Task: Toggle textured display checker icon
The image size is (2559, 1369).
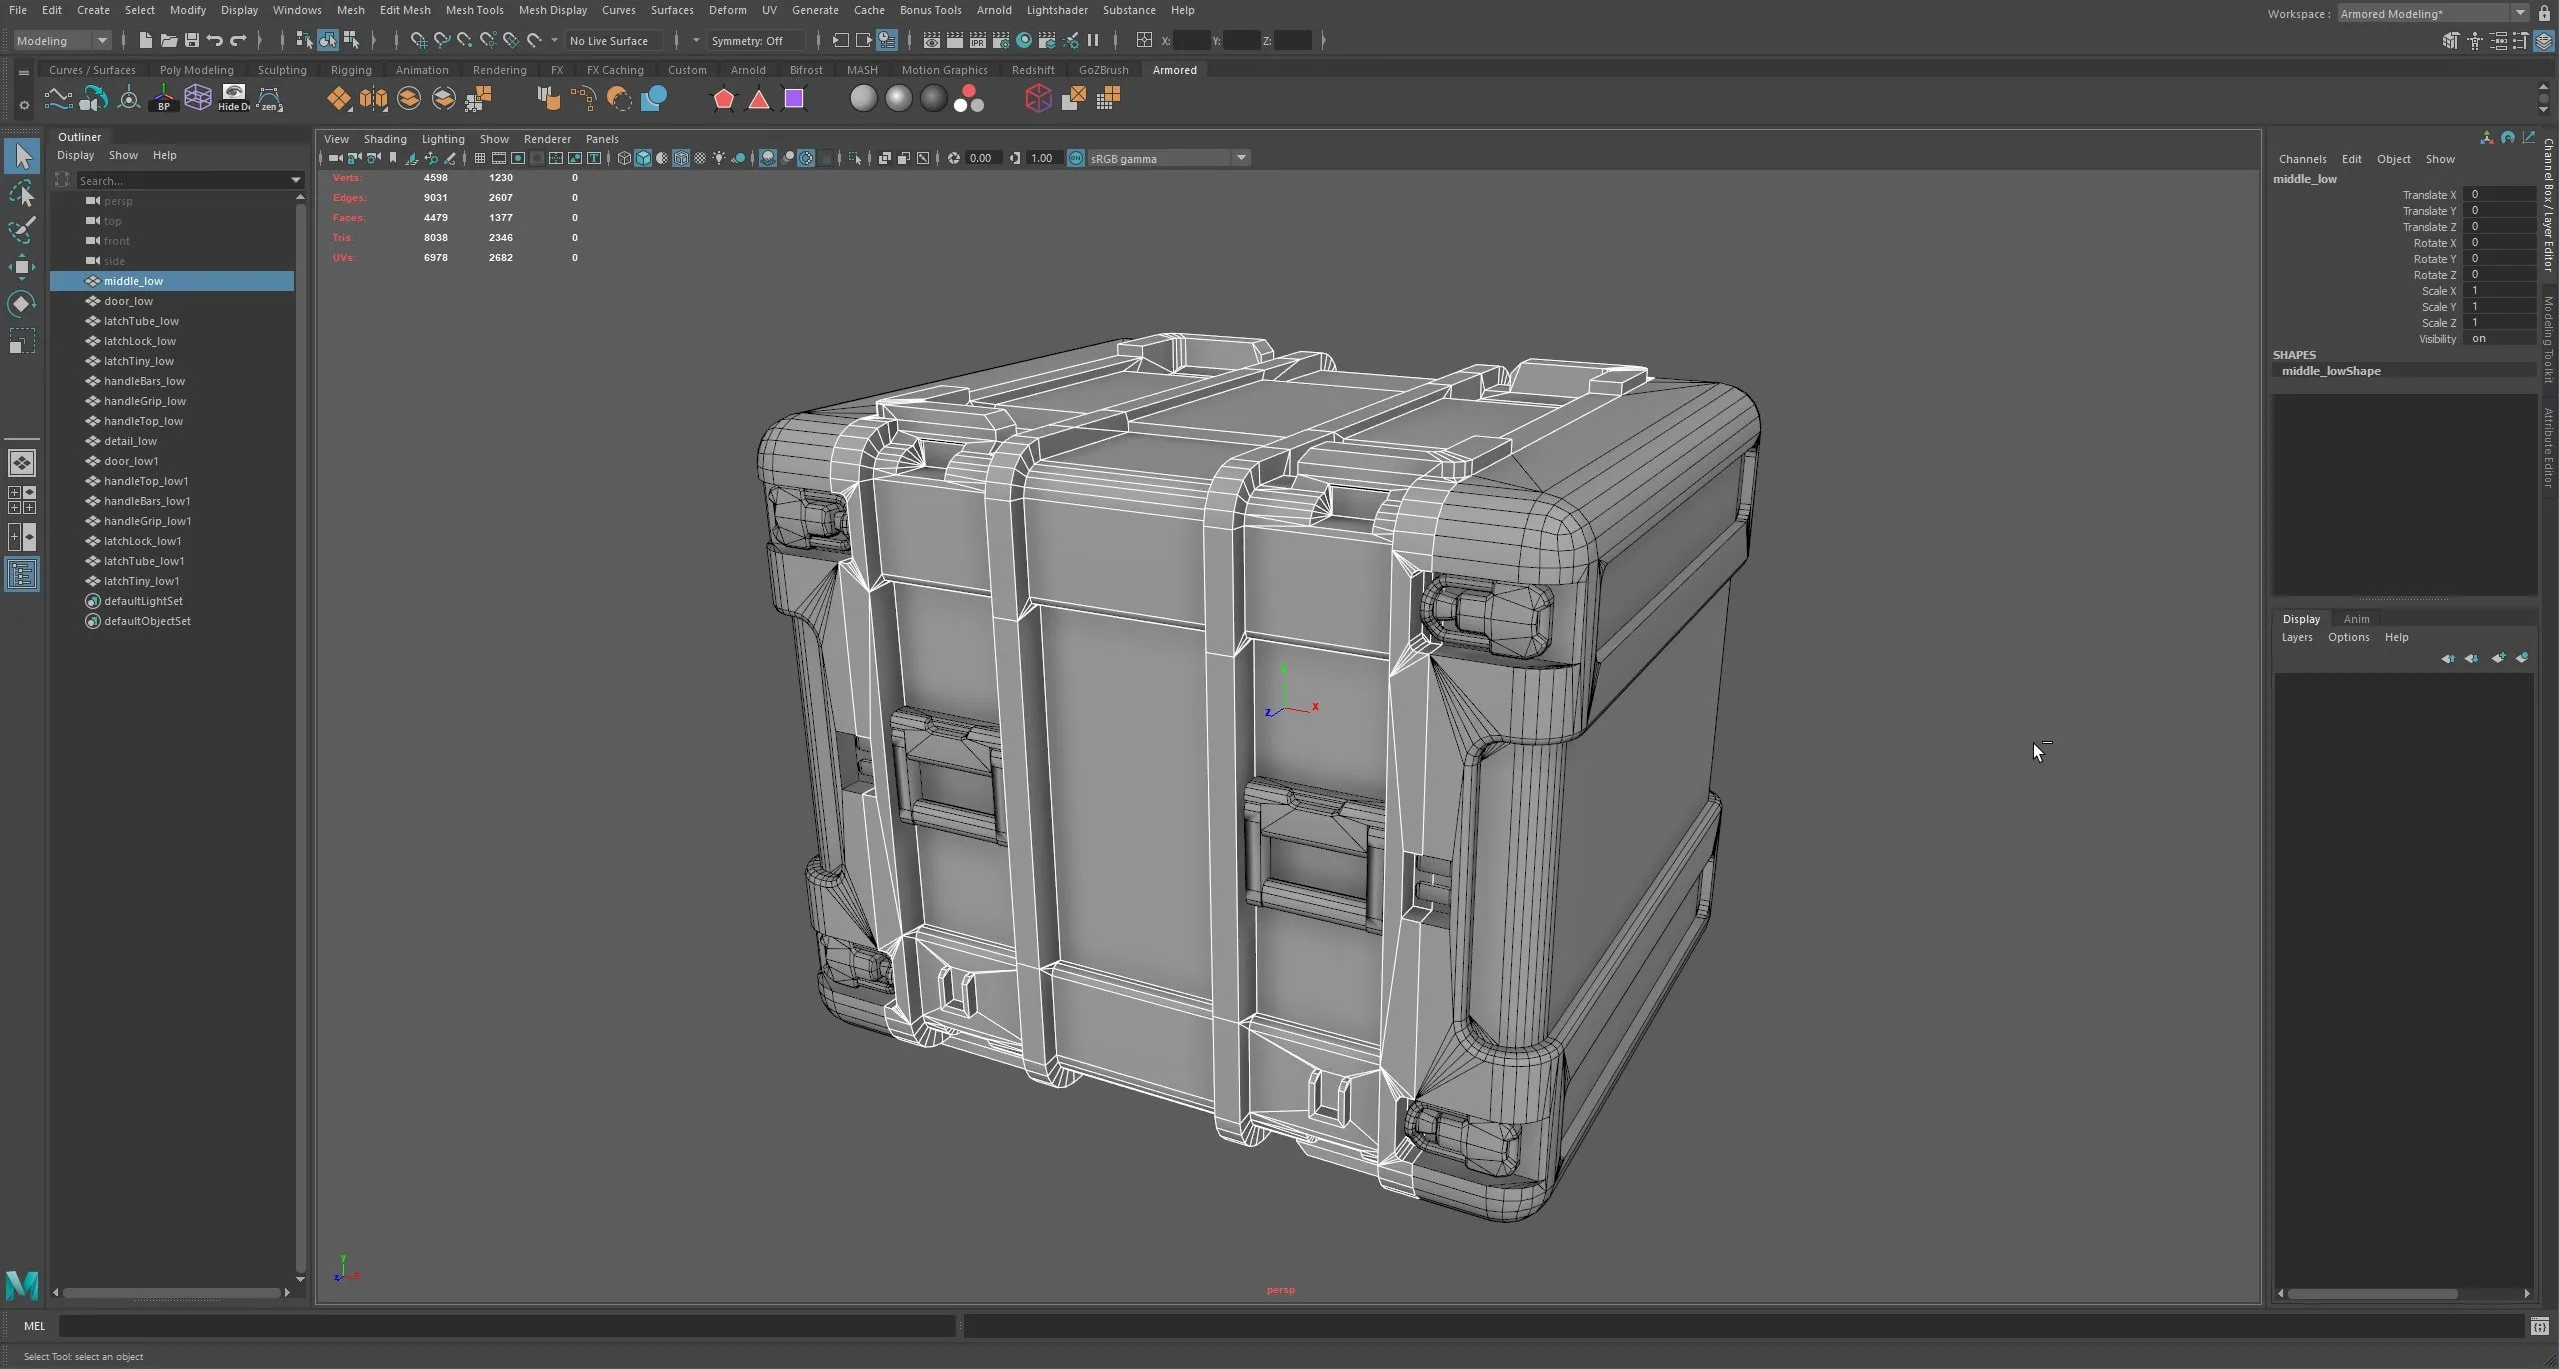Action: coord(700,158)
